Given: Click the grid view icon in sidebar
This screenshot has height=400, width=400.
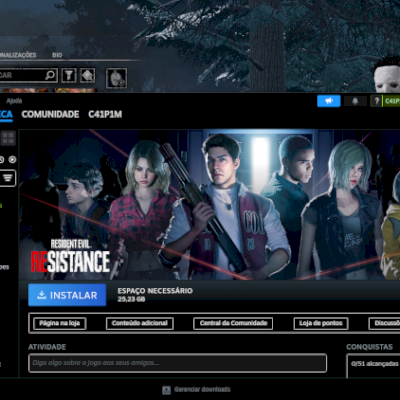Looking at the screenshot, I should (x=8, y=138).
